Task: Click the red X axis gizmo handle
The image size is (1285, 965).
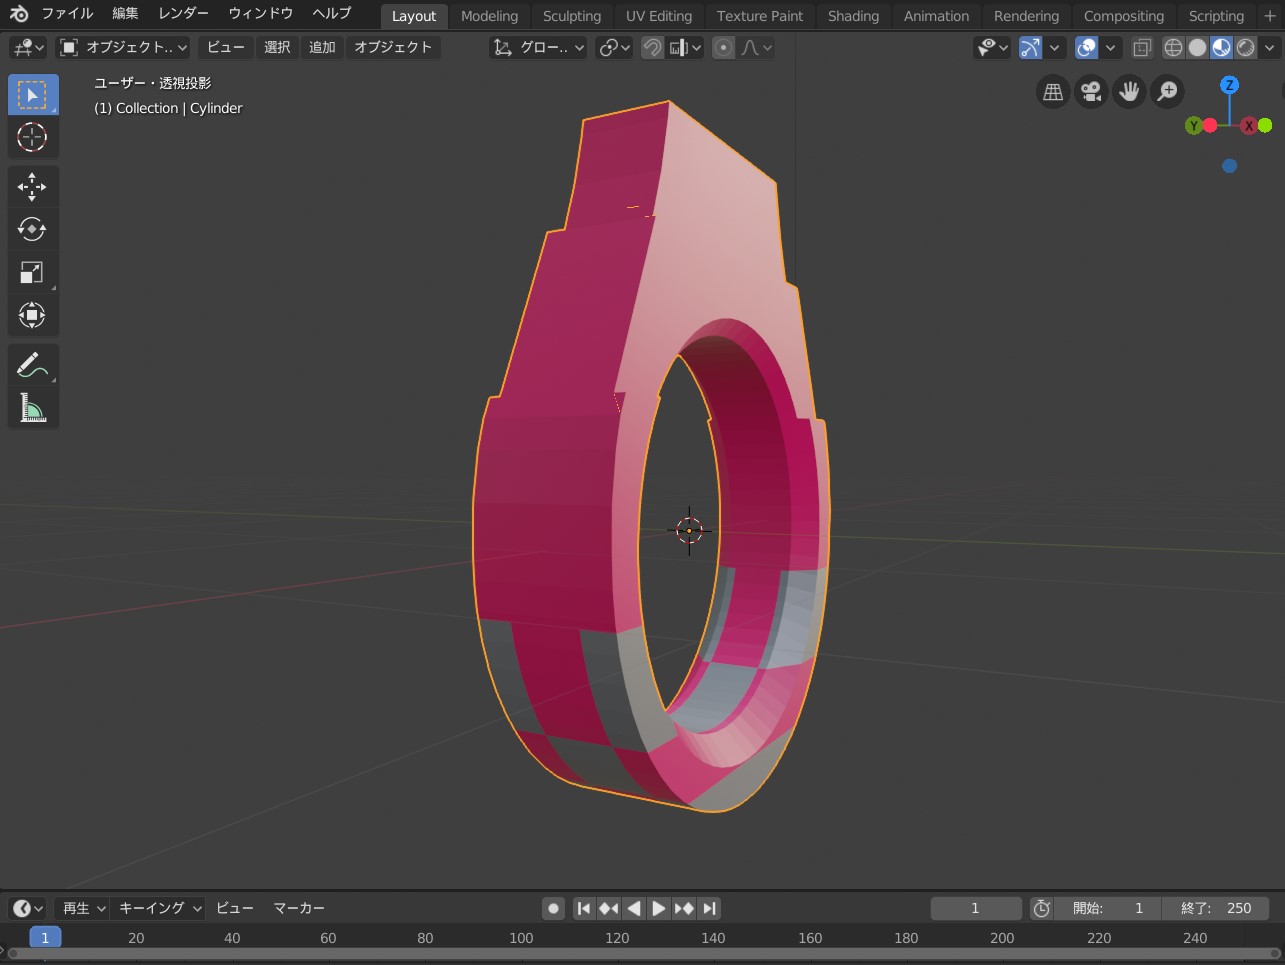Action: (x=1249, y=125)
